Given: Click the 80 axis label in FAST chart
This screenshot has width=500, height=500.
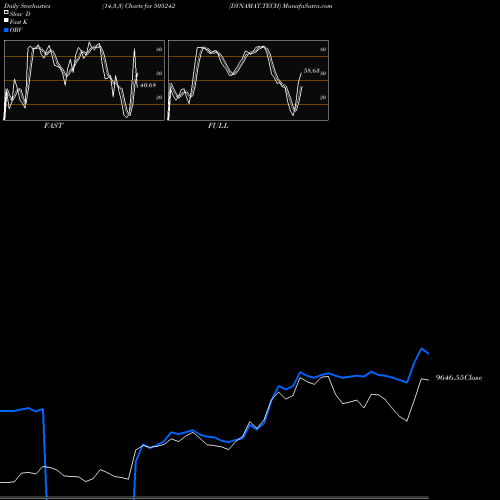Looking at the screenshot, I should click(x=159, y=49).
